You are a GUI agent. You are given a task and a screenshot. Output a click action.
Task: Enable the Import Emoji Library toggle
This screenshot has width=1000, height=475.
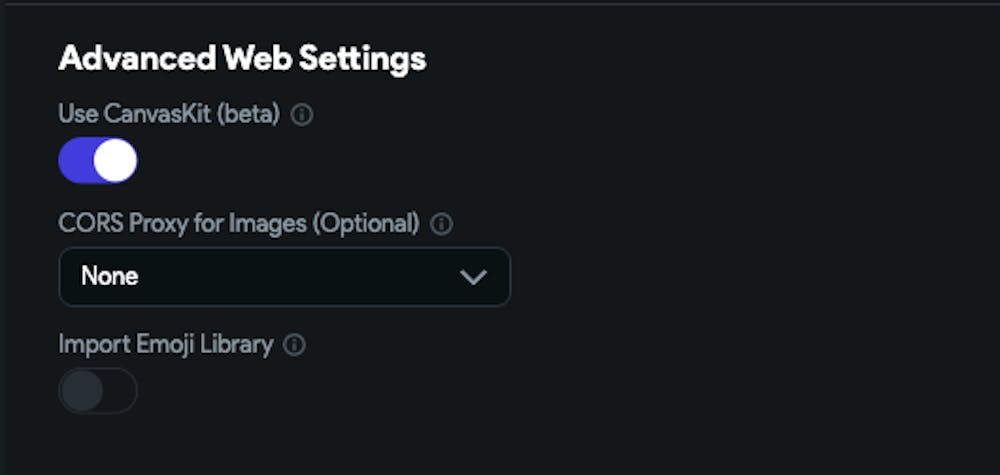coord(98,390)
